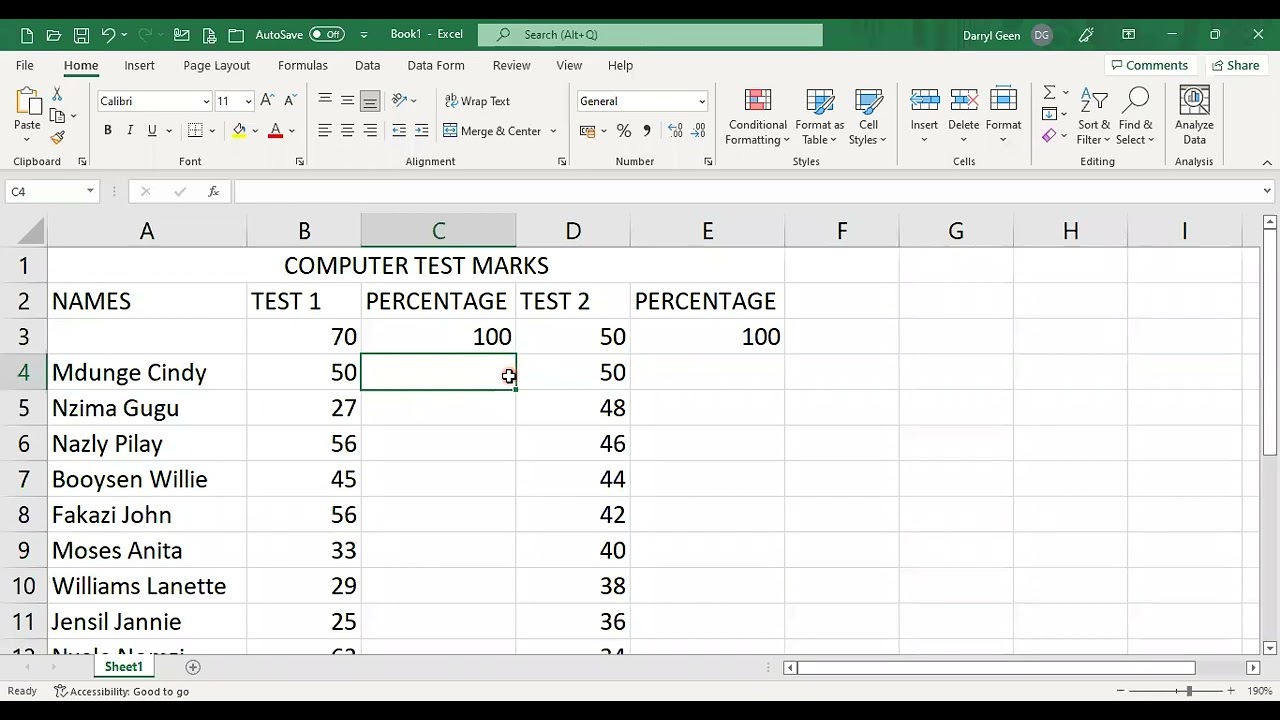
Task: Open the font size dropdown
Action: coord(248,102)
